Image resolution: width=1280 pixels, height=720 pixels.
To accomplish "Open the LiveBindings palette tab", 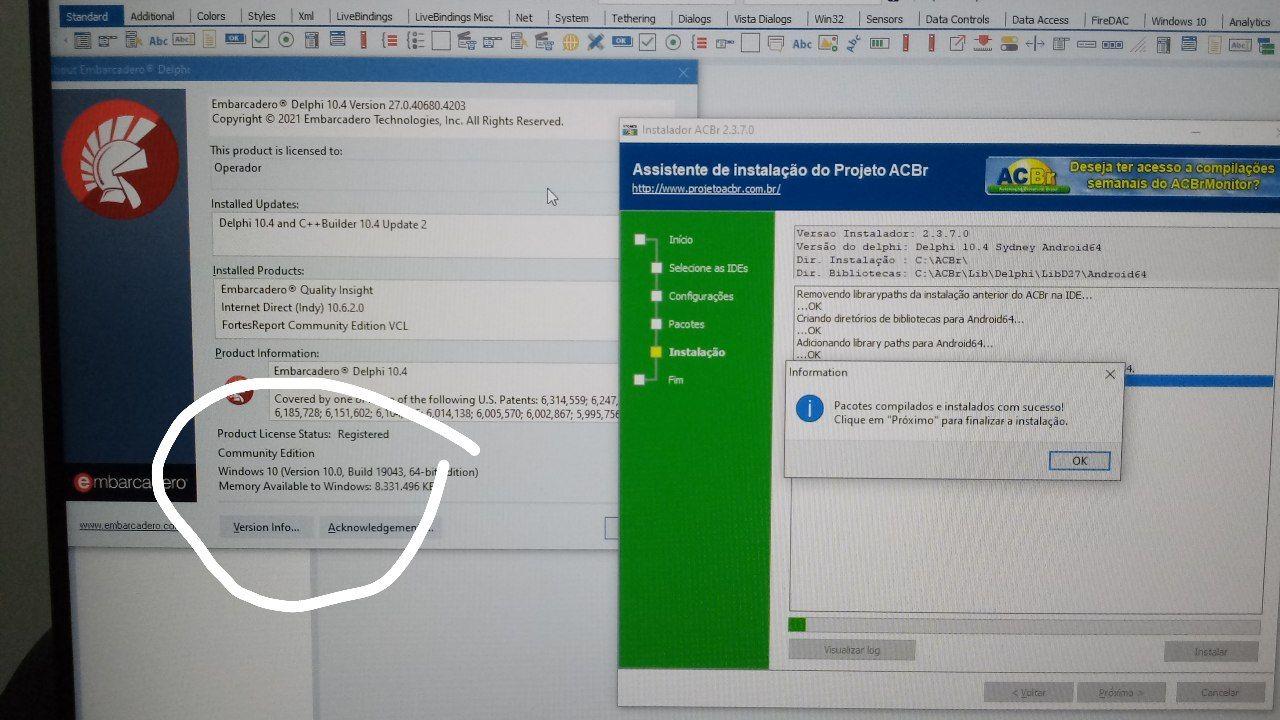I will (x=365, y=17).
